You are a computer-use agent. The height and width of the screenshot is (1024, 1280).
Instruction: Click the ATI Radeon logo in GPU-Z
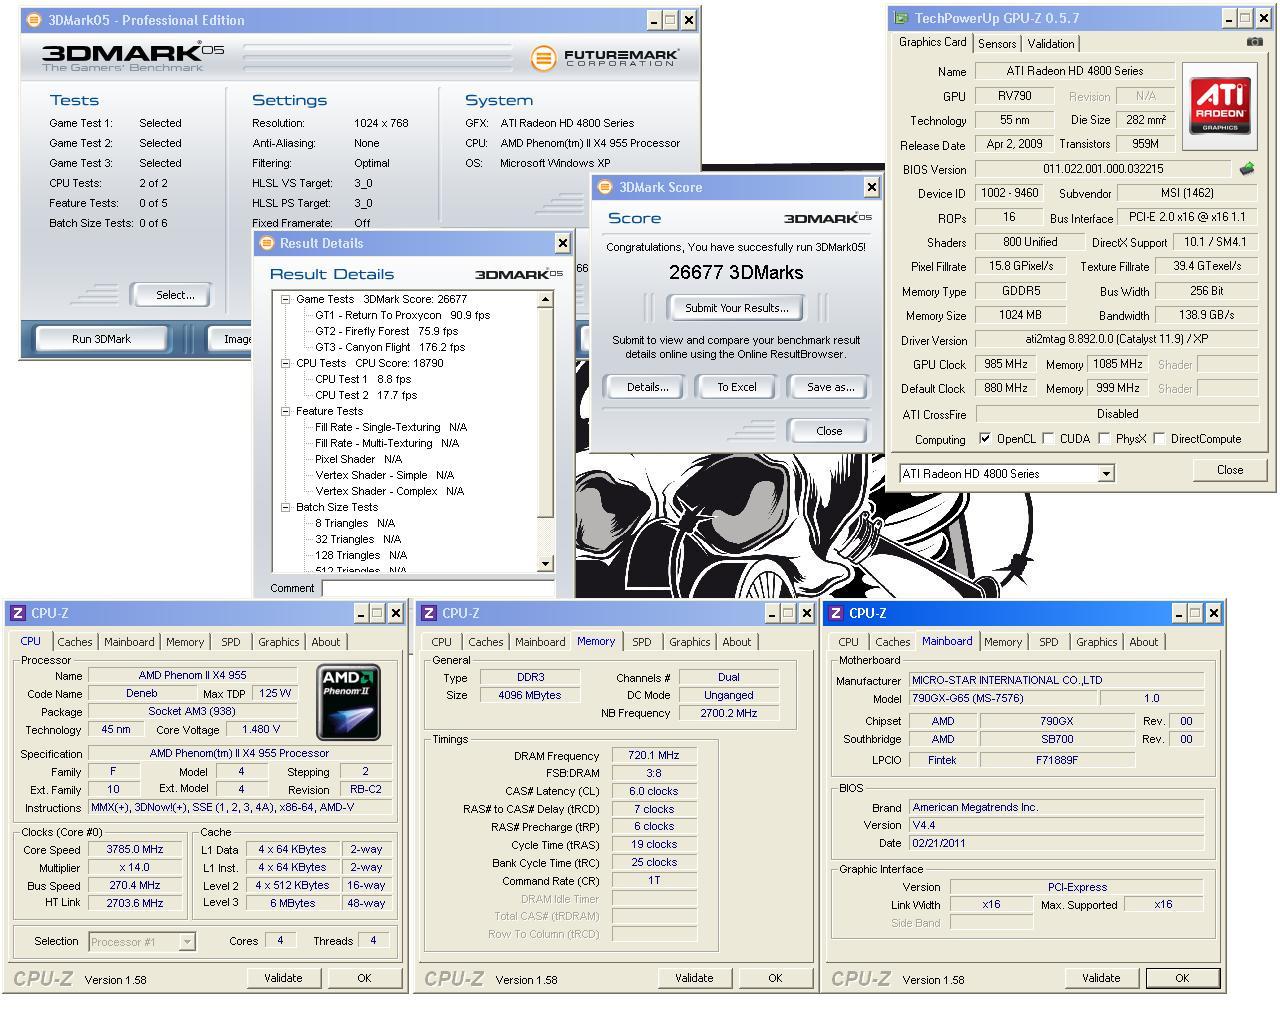tap(1220, 107)
